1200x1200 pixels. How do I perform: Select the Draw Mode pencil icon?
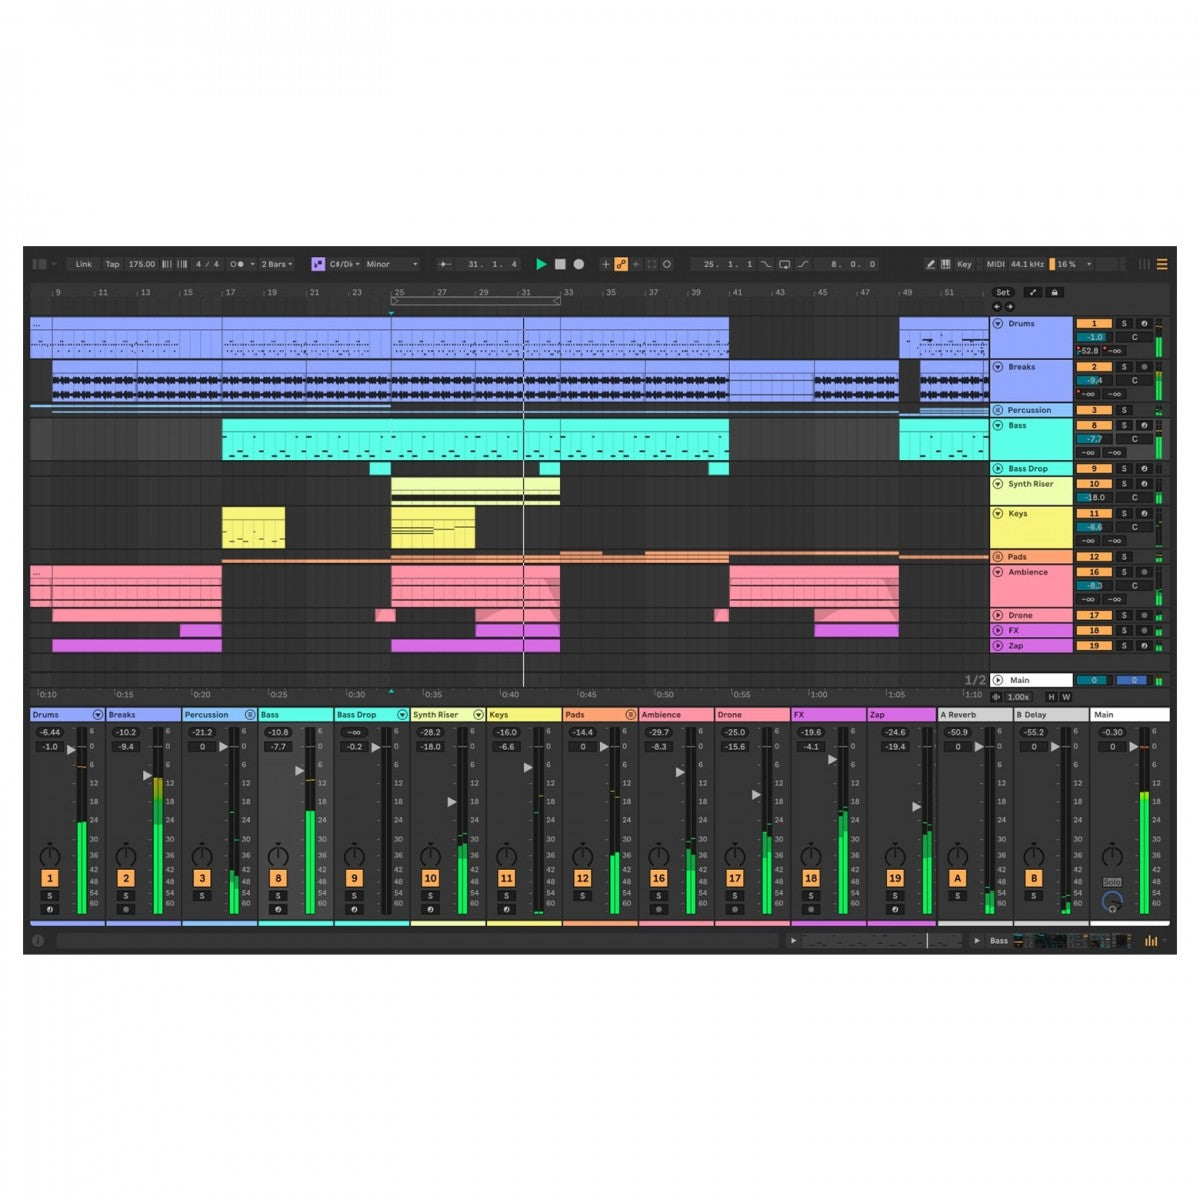(x=930, y=264)
